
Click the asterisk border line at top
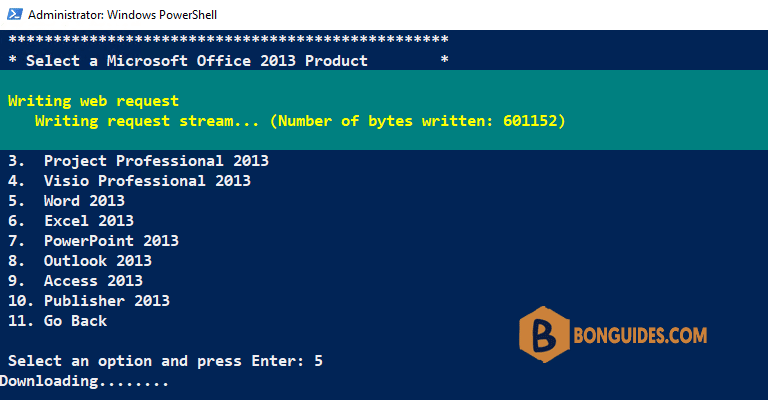click(228, 39)
